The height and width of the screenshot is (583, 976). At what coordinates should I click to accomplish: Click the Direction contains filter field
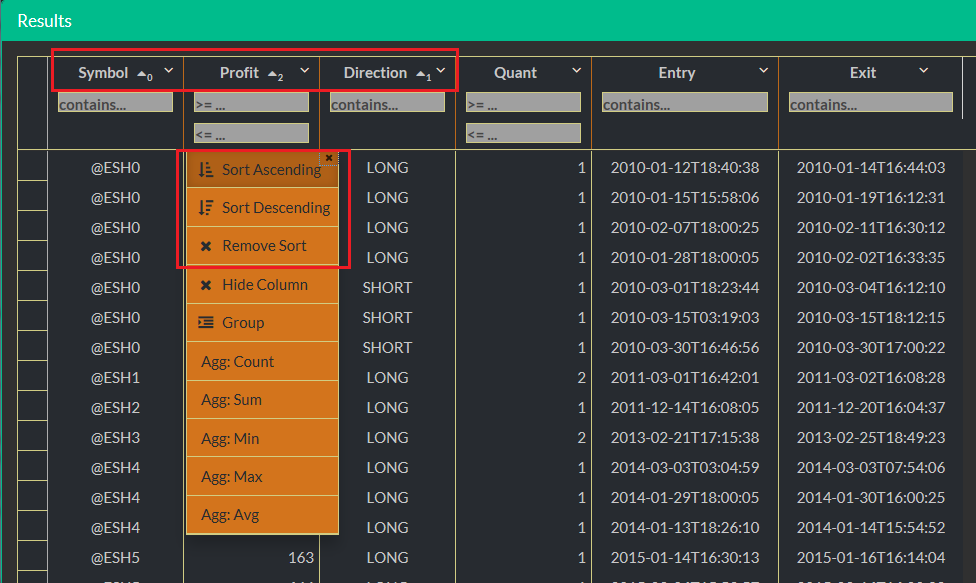[x=387, y=103]
